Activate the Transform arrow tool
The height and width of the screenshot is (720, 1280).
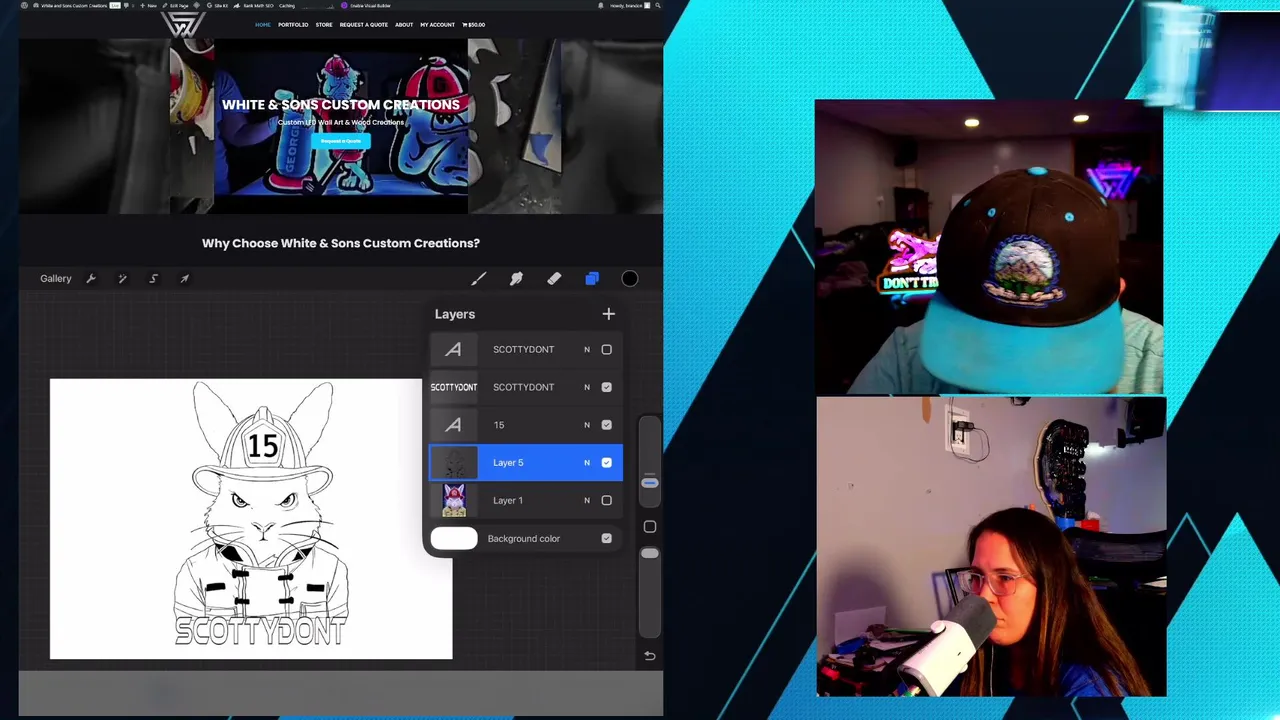pyautogui.click(x=185, y=279)
